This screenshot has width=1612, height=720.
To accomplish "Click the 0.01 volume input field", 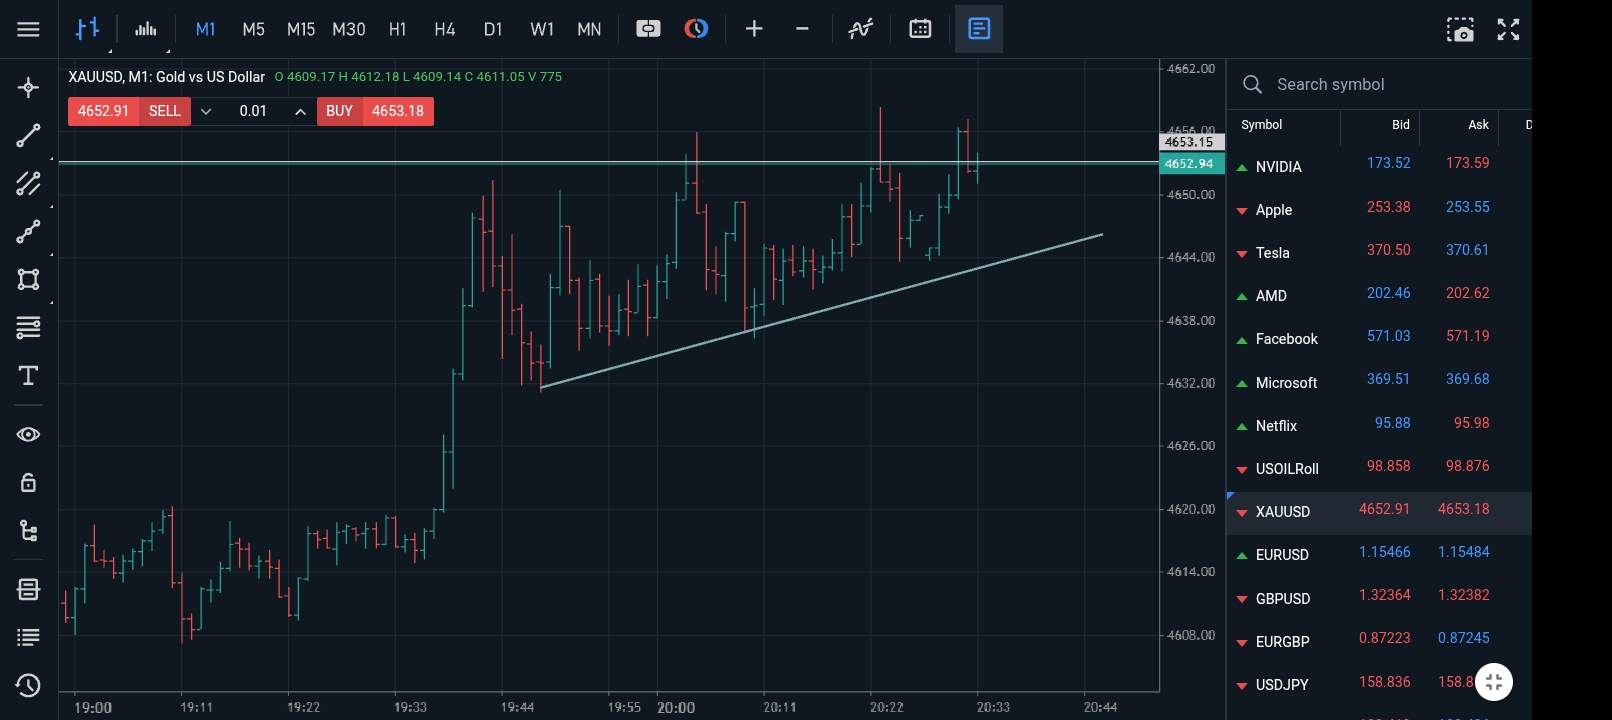I will coord(253,111).
